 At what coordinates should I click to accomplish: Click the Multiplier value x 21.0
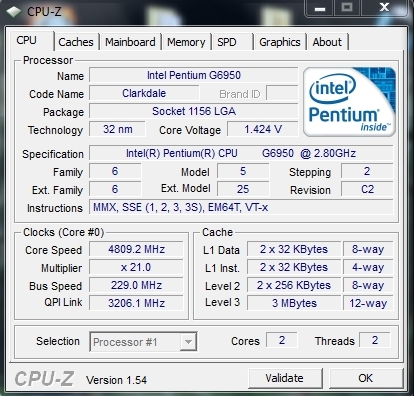(x=136, y=267)
